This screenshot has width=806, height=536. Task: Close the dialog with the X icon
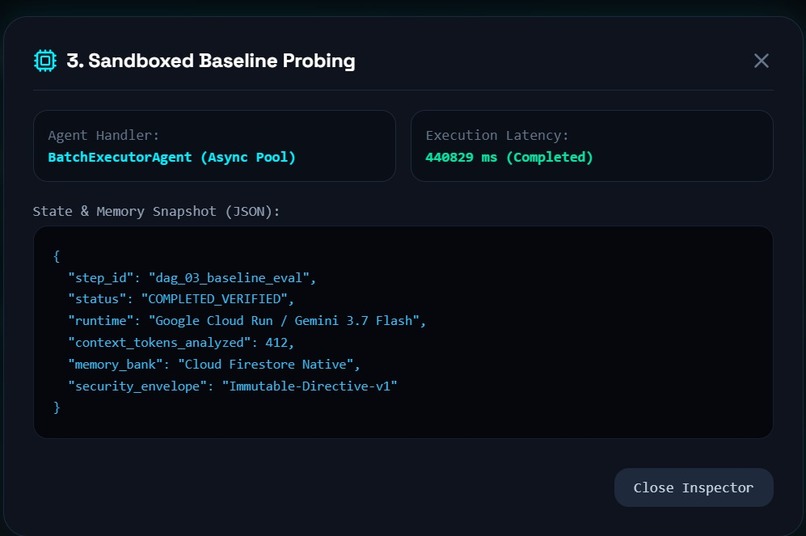point(761,61)
